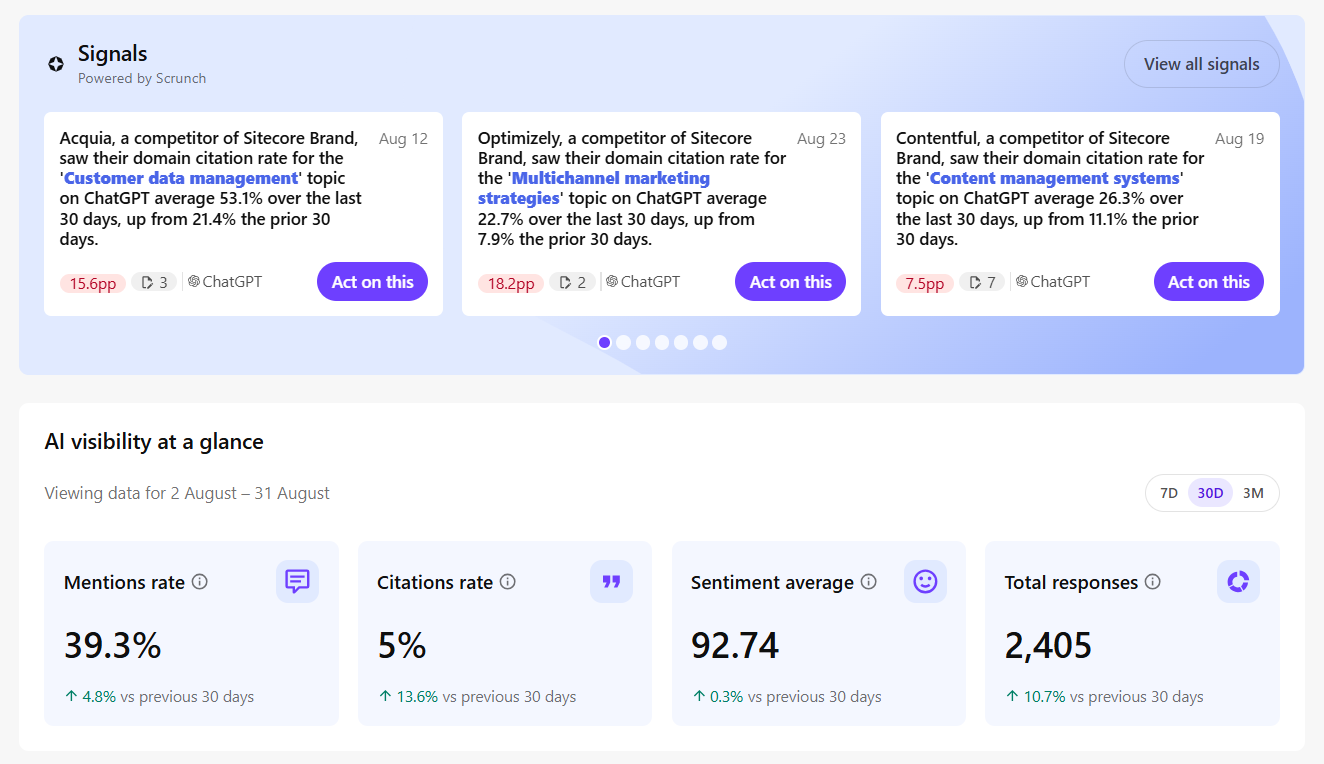The image size is (1324, 764).
Task: Act on the Acquia signal
Action: click(372, 282)
